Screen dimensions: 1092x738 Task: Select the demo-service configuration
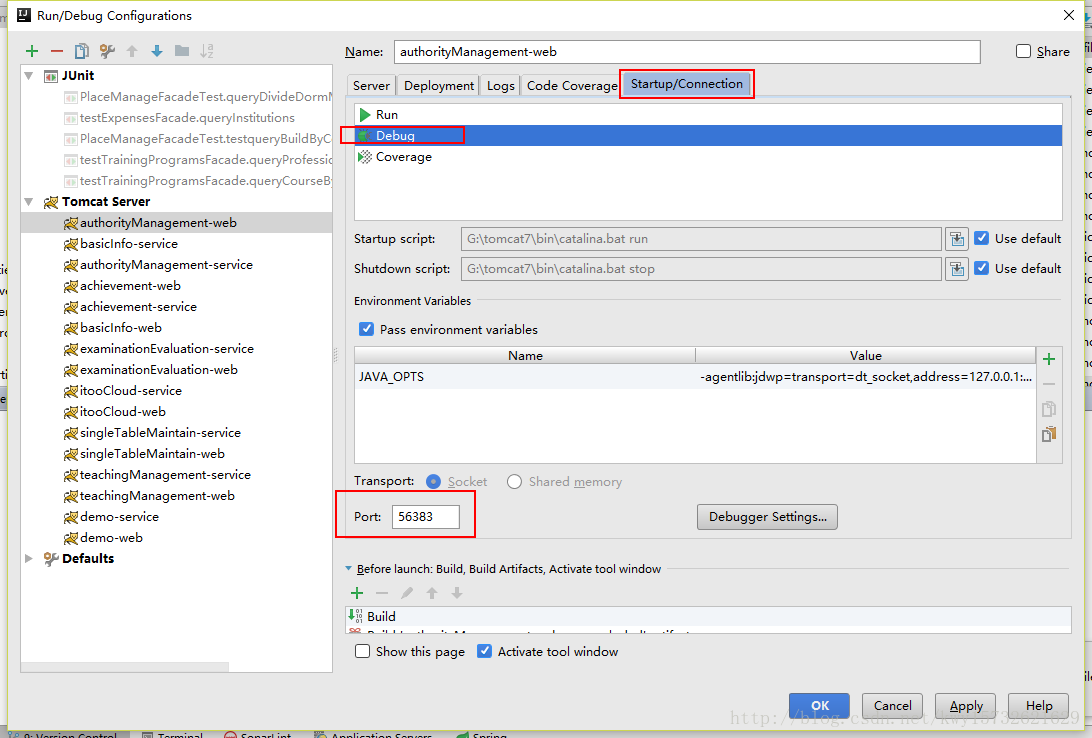(119, 517)
